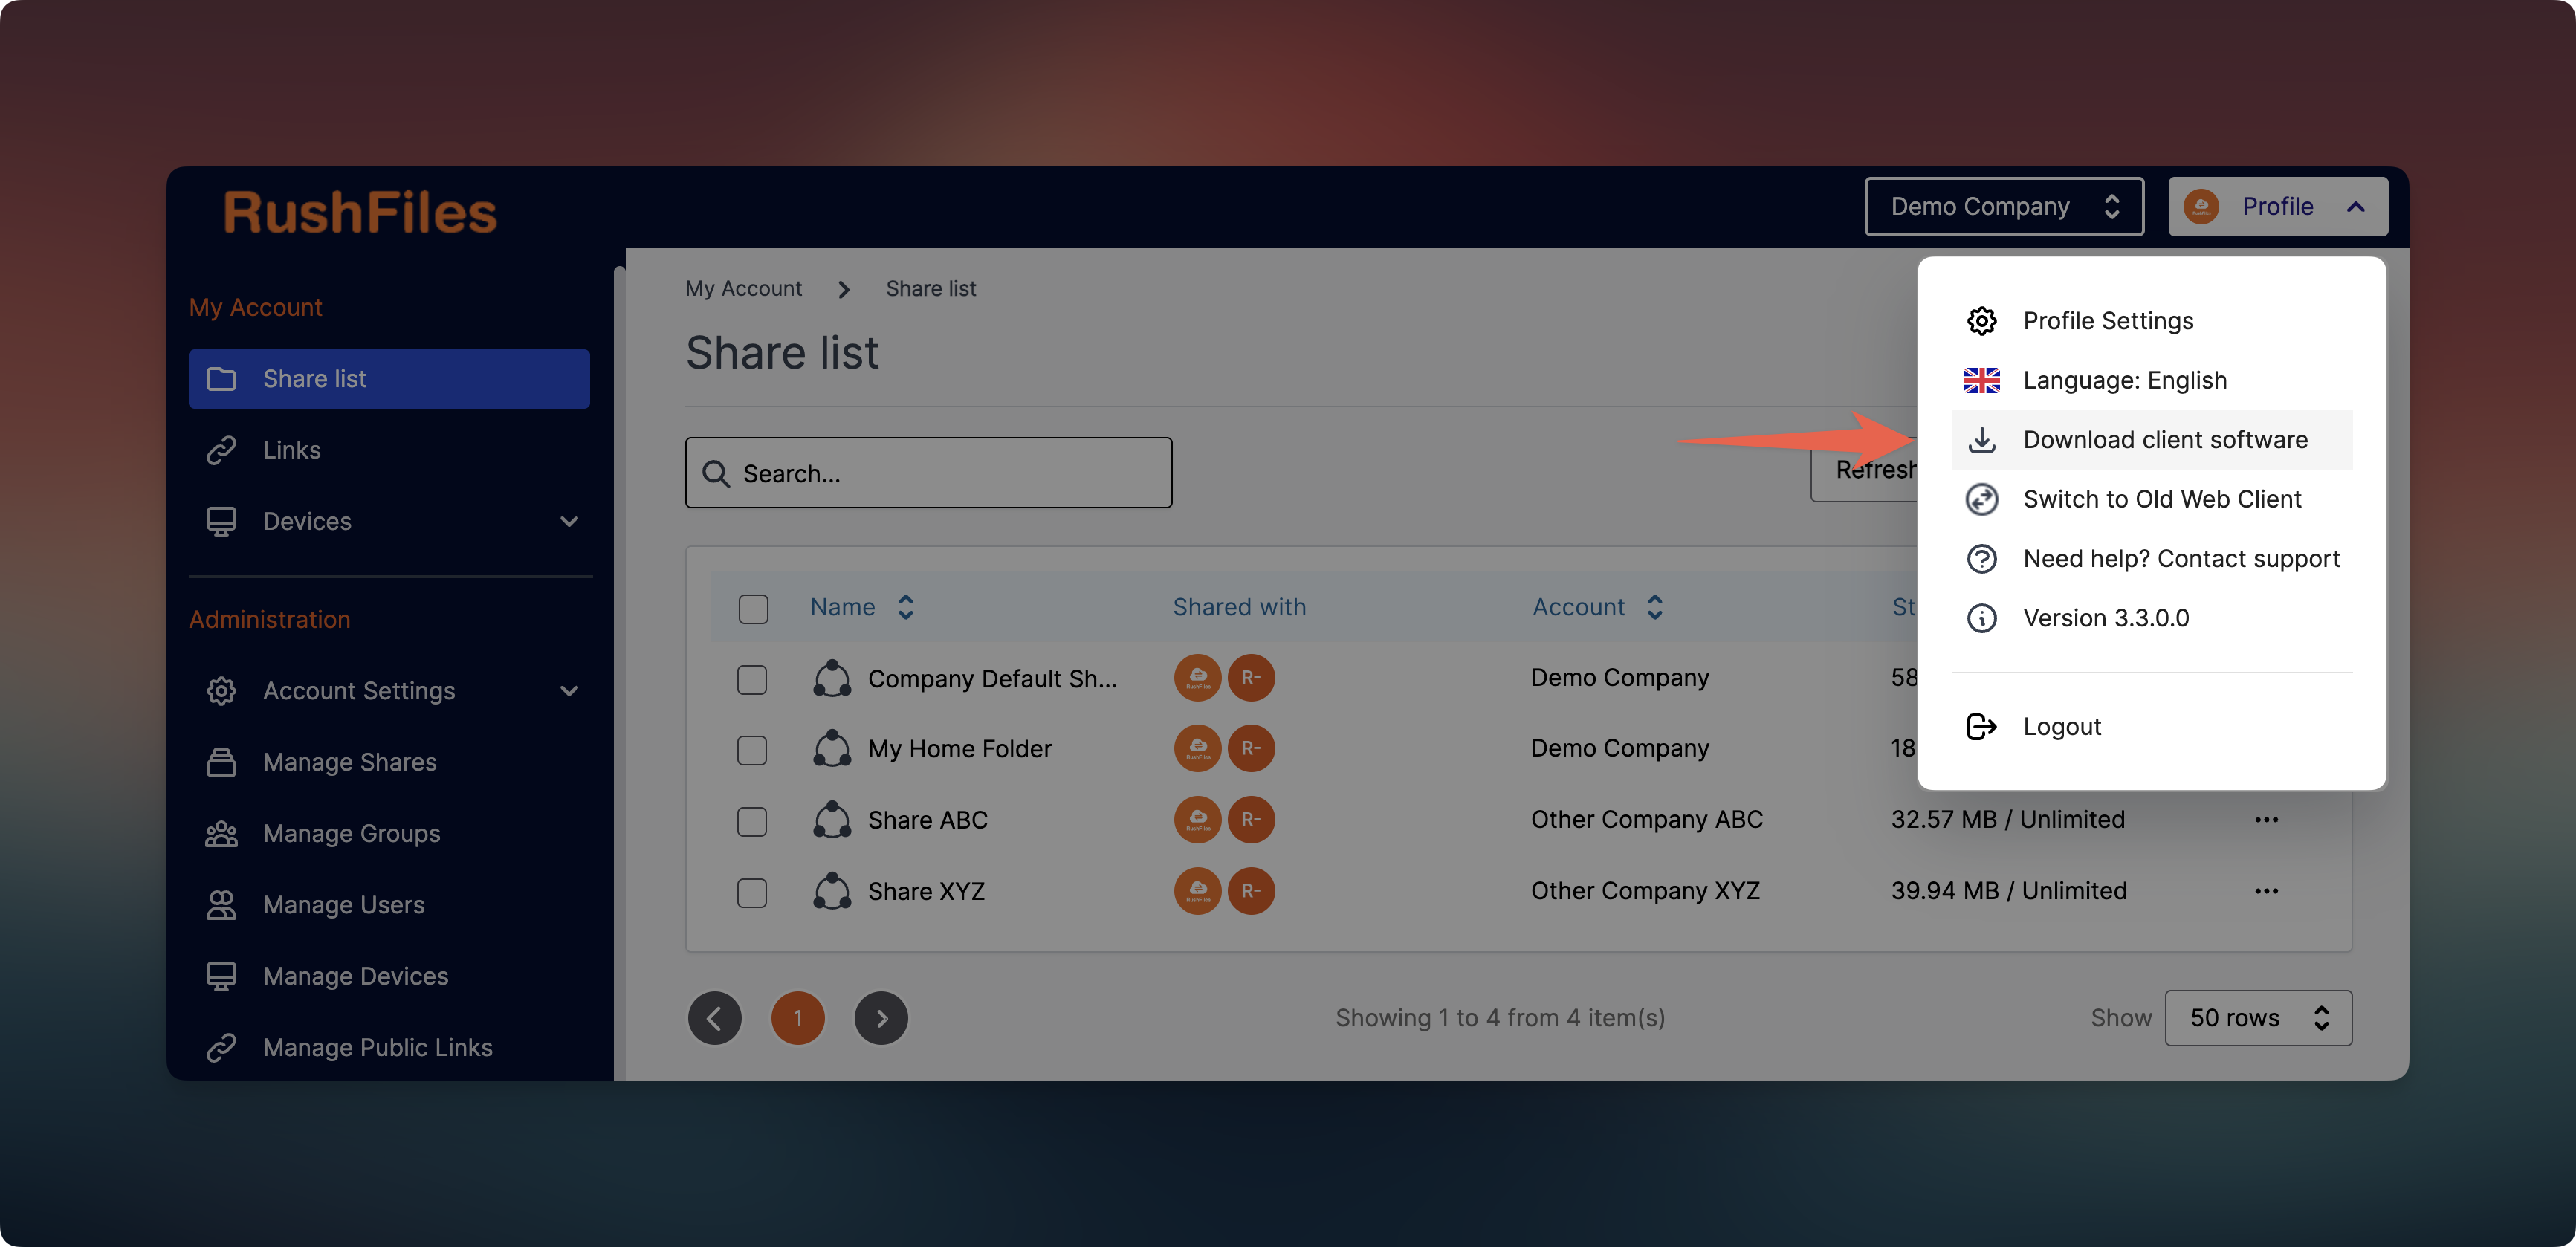2576x1247 pixels.
Task: Click the Profile Settings gear icon
Action: [1981, 321]
